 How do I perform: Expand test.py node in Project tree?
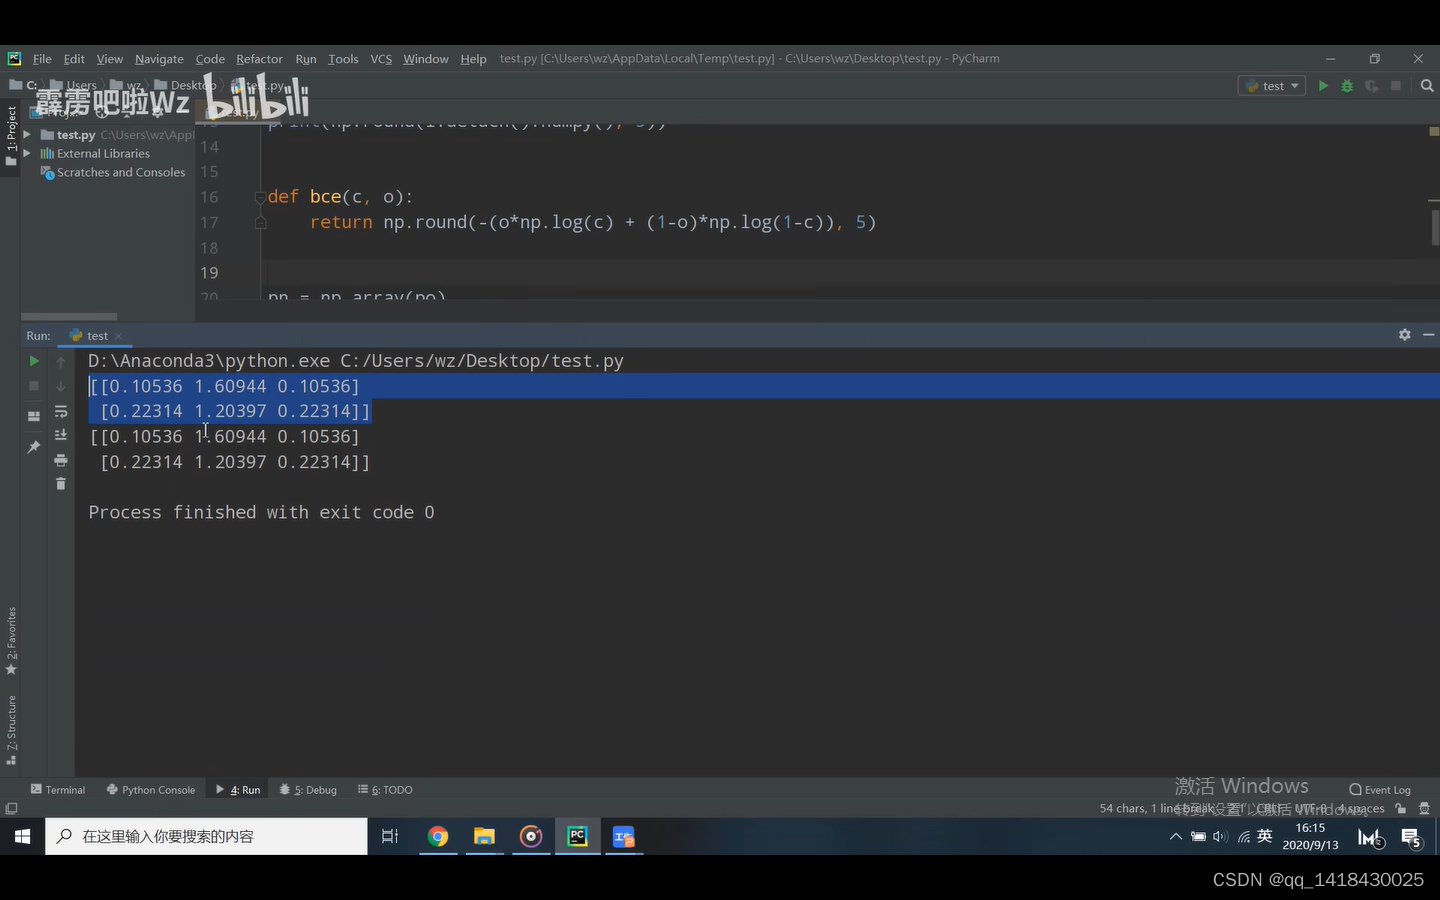coord(27,134)
